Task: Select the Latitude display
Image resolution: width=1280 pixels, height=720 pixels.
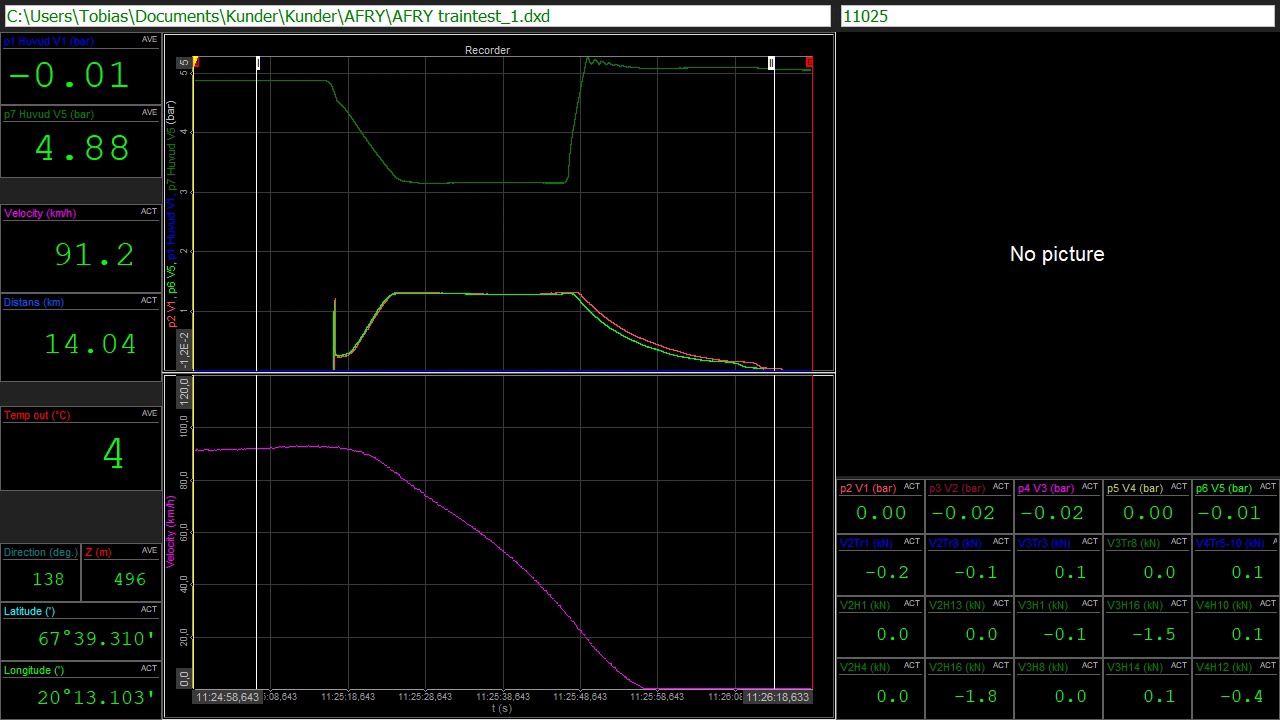Action: click(81, 631)
